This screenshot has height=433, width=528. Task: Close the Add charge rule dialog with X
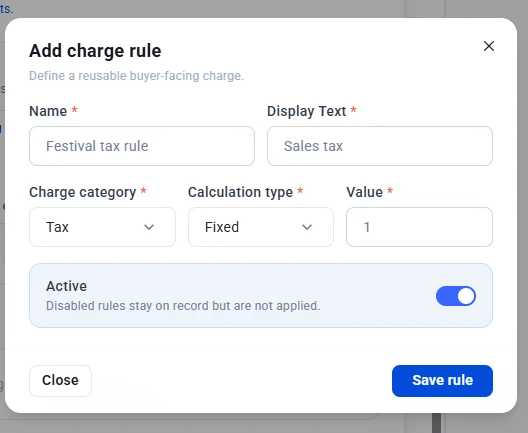[x=489, y=46]
